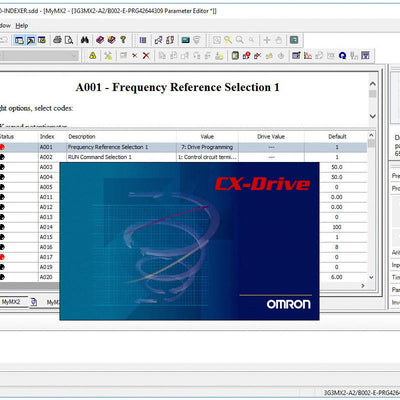Click the yellow warning triangle icon
This screenshot has width=400, height=400.
point(93,56)
